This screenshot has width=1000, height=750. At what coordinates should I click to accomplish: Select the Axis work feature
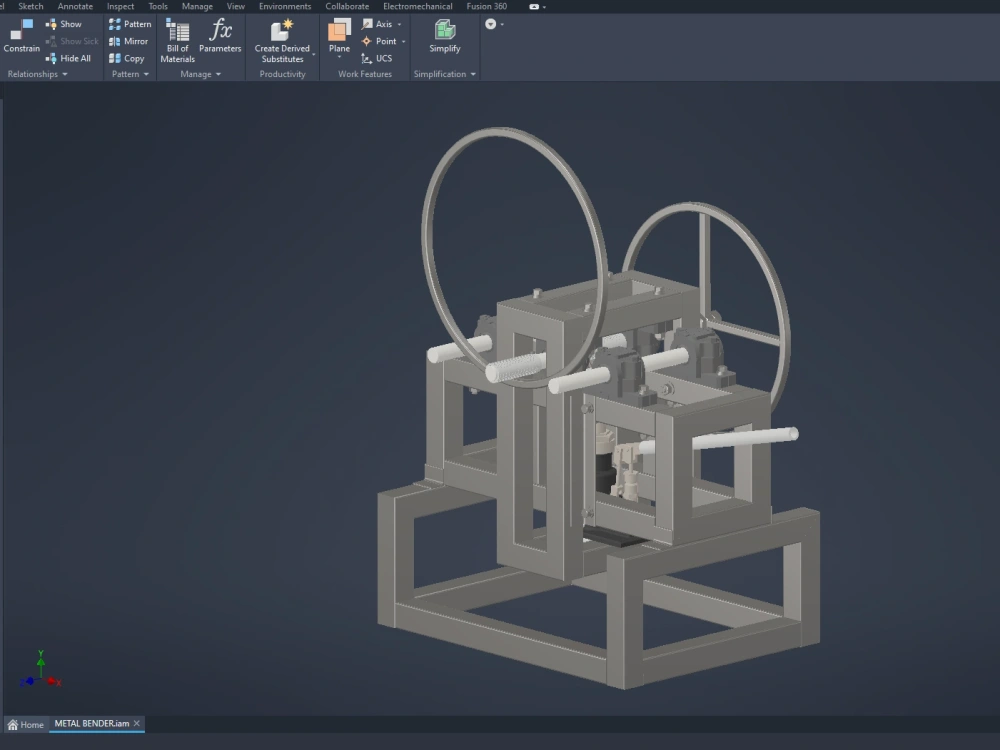pos(377,24)
